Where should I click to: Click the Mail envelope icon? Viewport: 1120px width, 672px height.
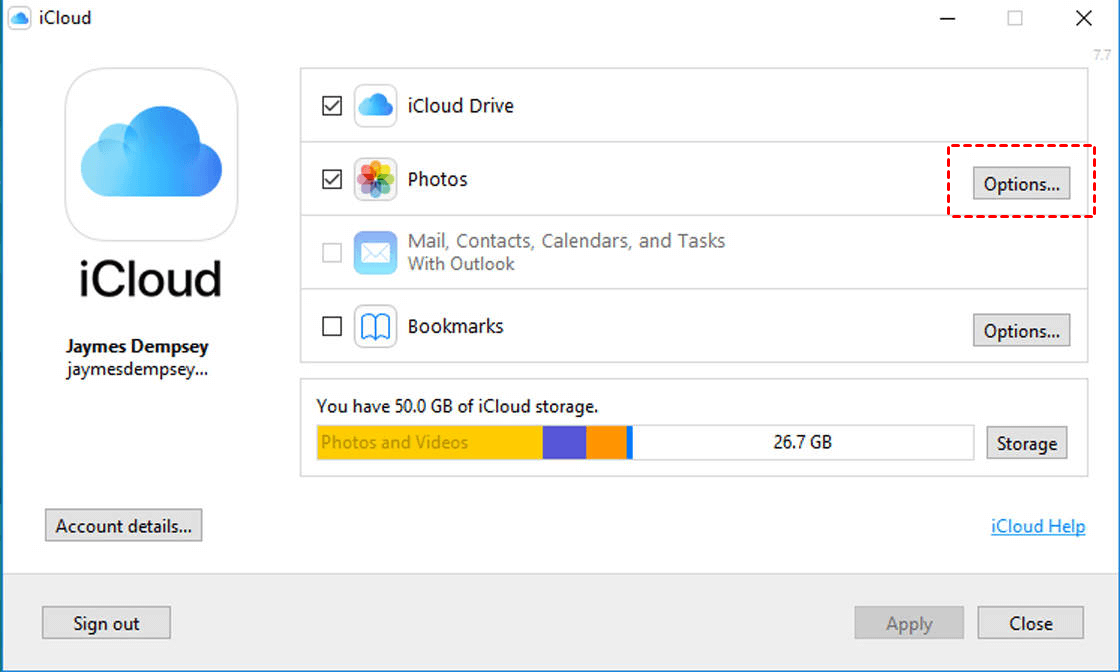376,253
